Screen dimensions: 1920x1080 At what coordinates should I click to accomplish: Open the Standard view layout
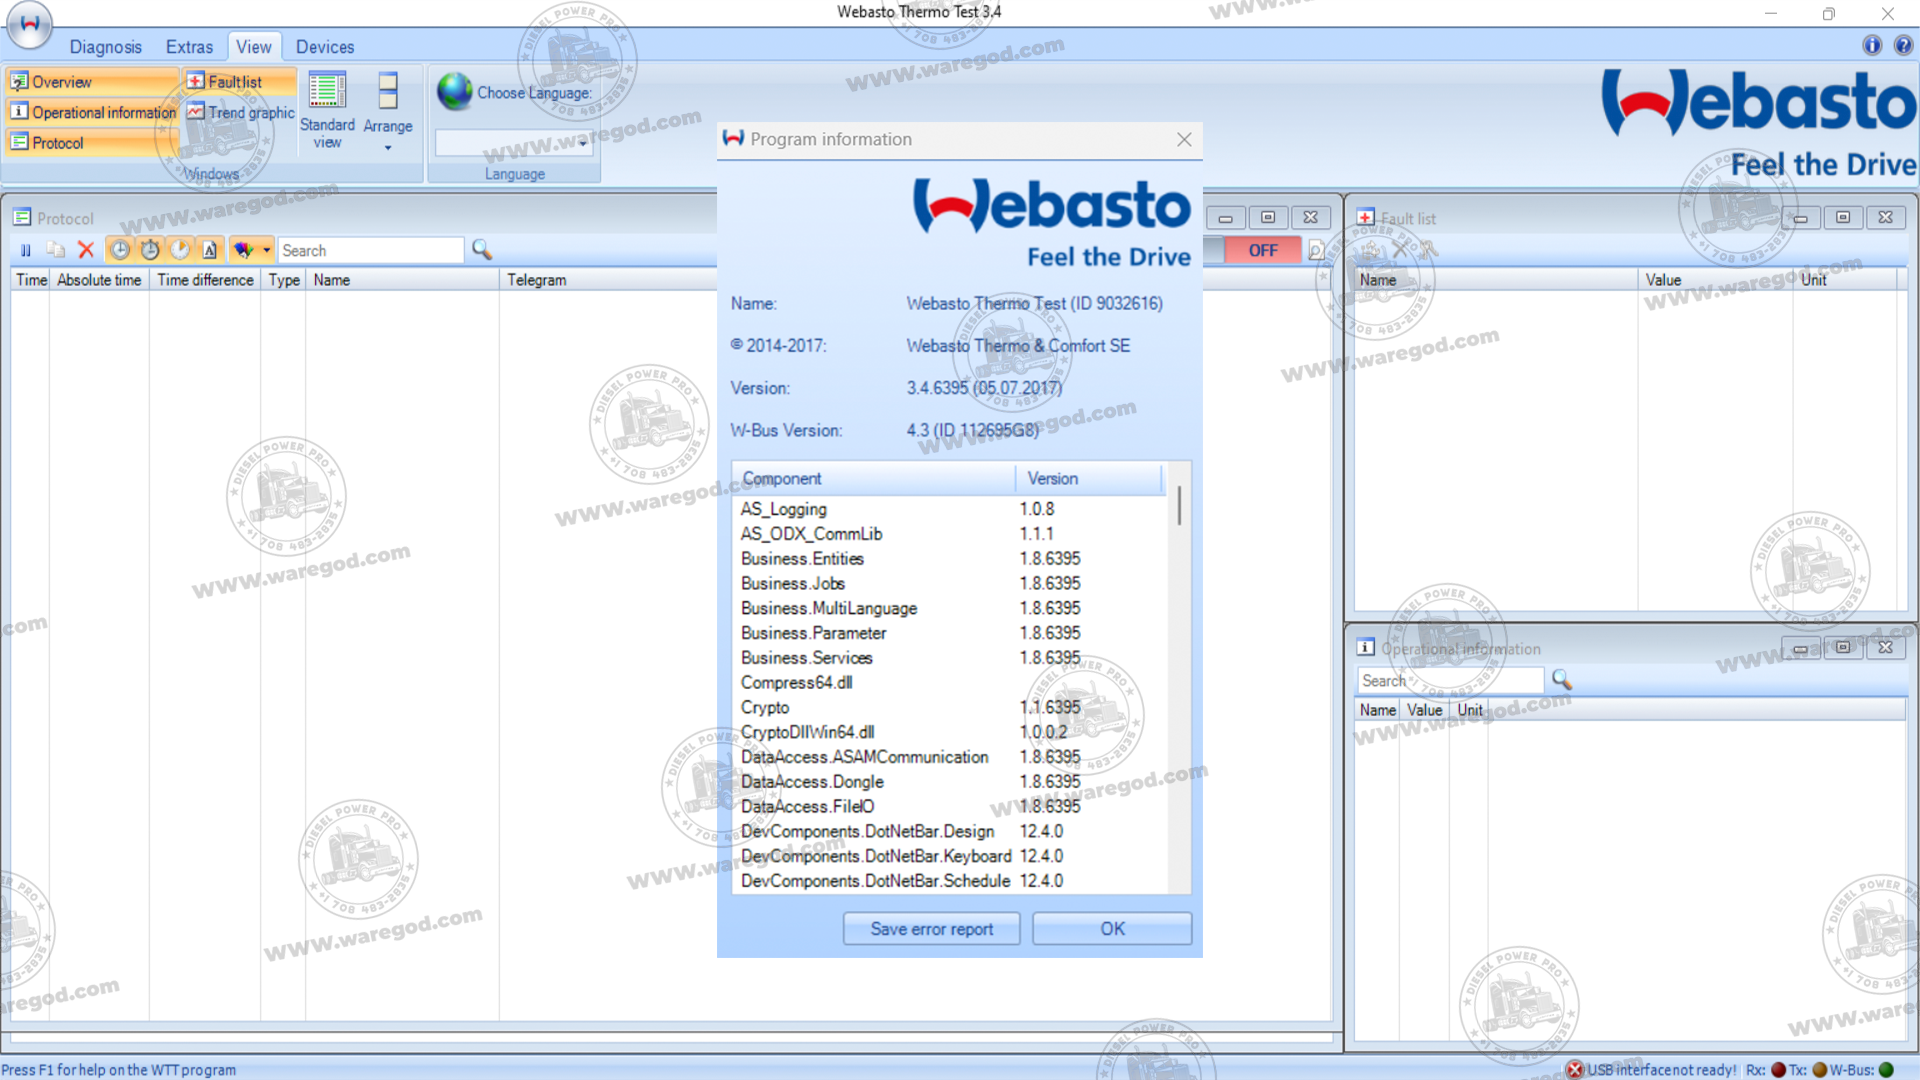(327, 110)
